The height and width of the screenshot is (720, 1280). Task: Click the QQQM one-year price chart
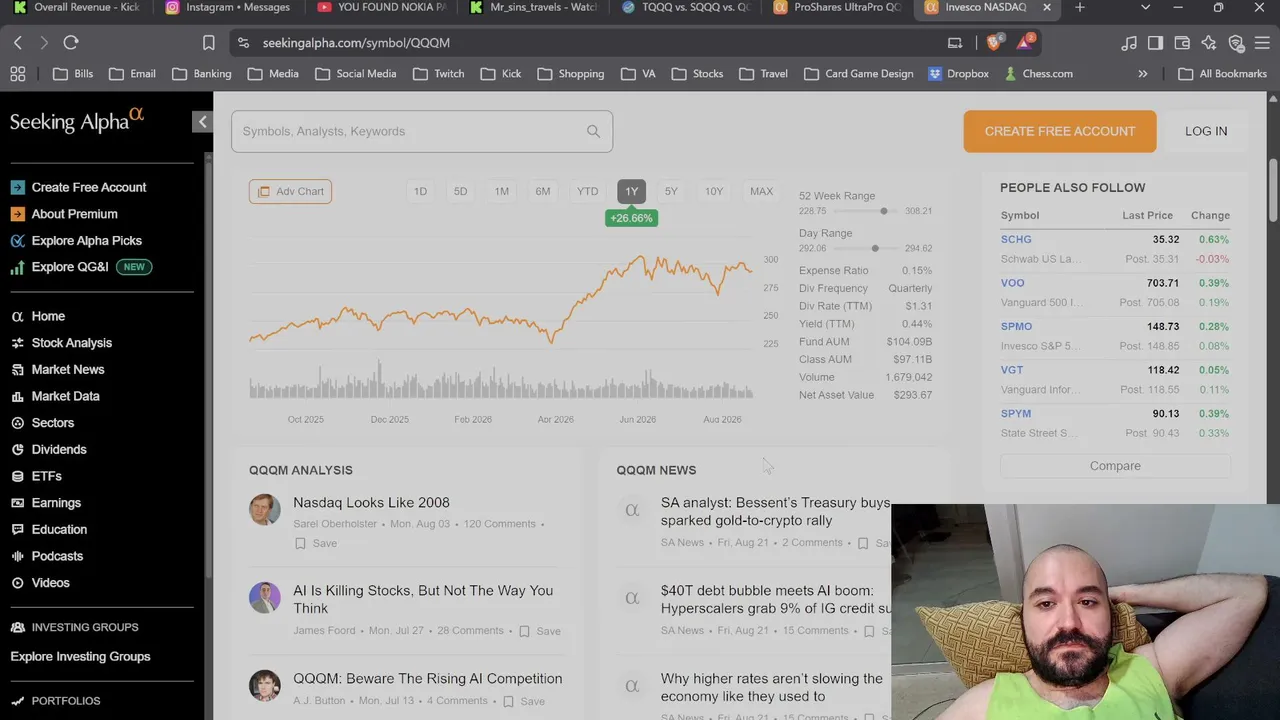501,300
